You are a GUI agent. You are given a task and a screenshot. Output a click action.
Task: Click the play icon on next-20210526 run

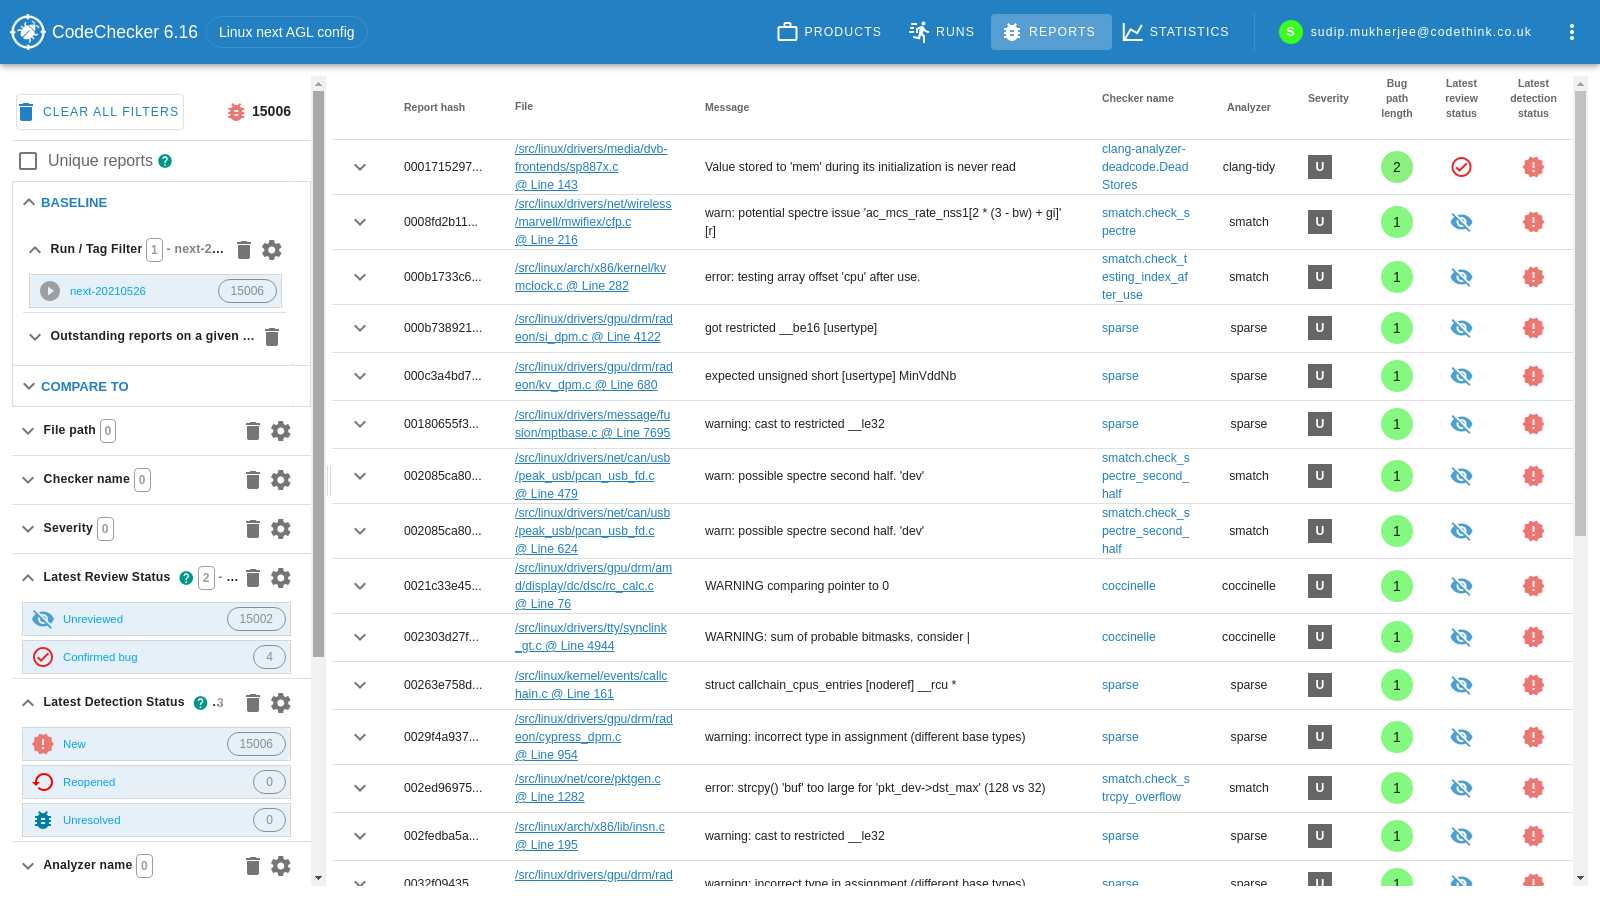[x=50, y=291]
